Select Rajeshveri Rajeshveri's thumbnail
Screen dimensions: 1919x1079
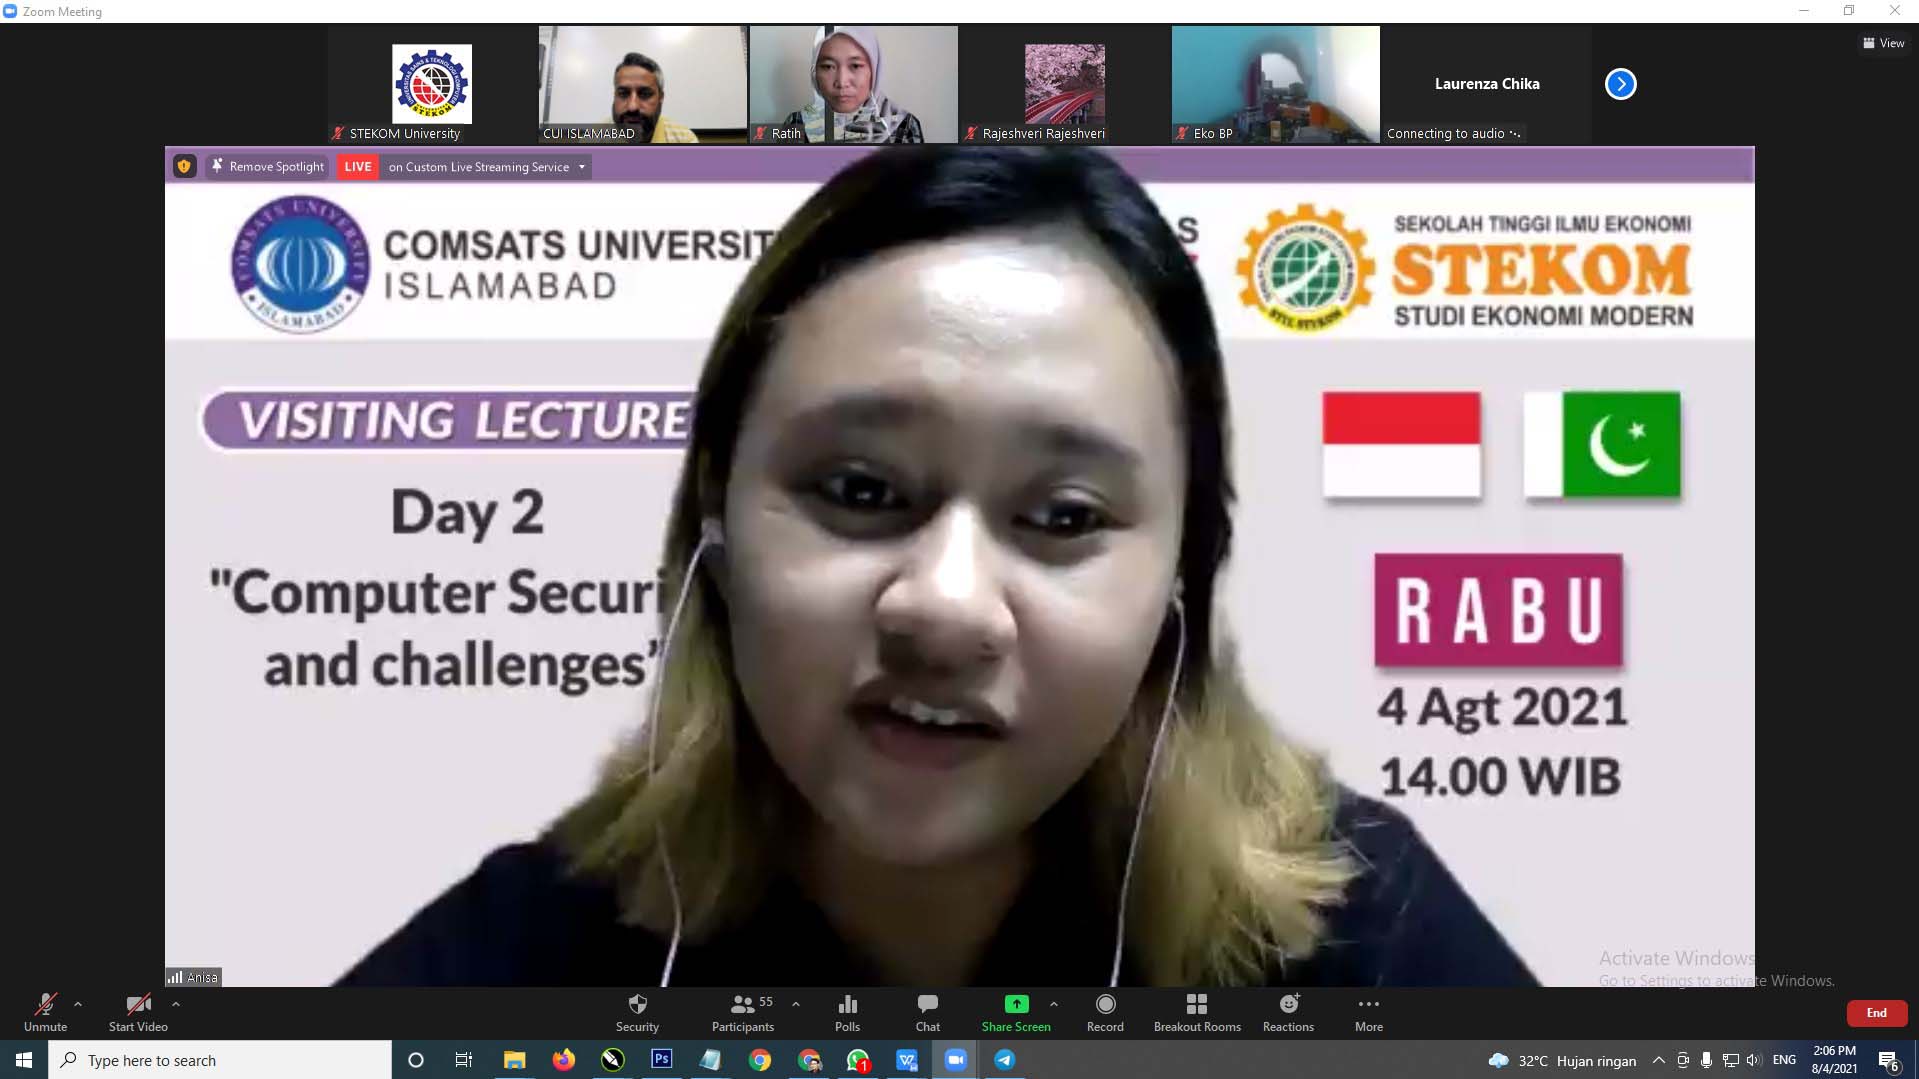(x=1065, y=85)
